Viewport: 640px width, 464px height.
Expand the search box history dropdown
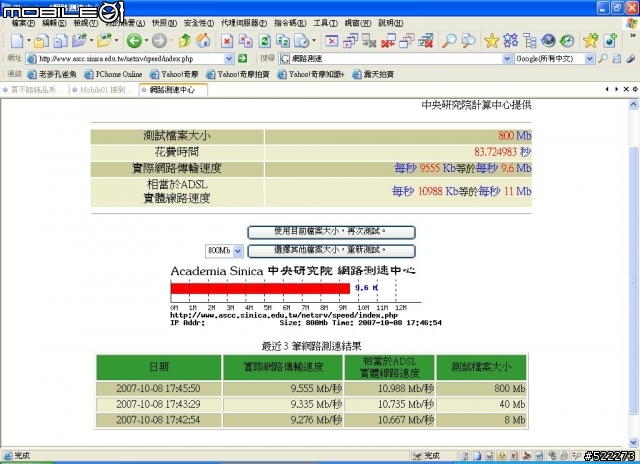tap(507, 59)
